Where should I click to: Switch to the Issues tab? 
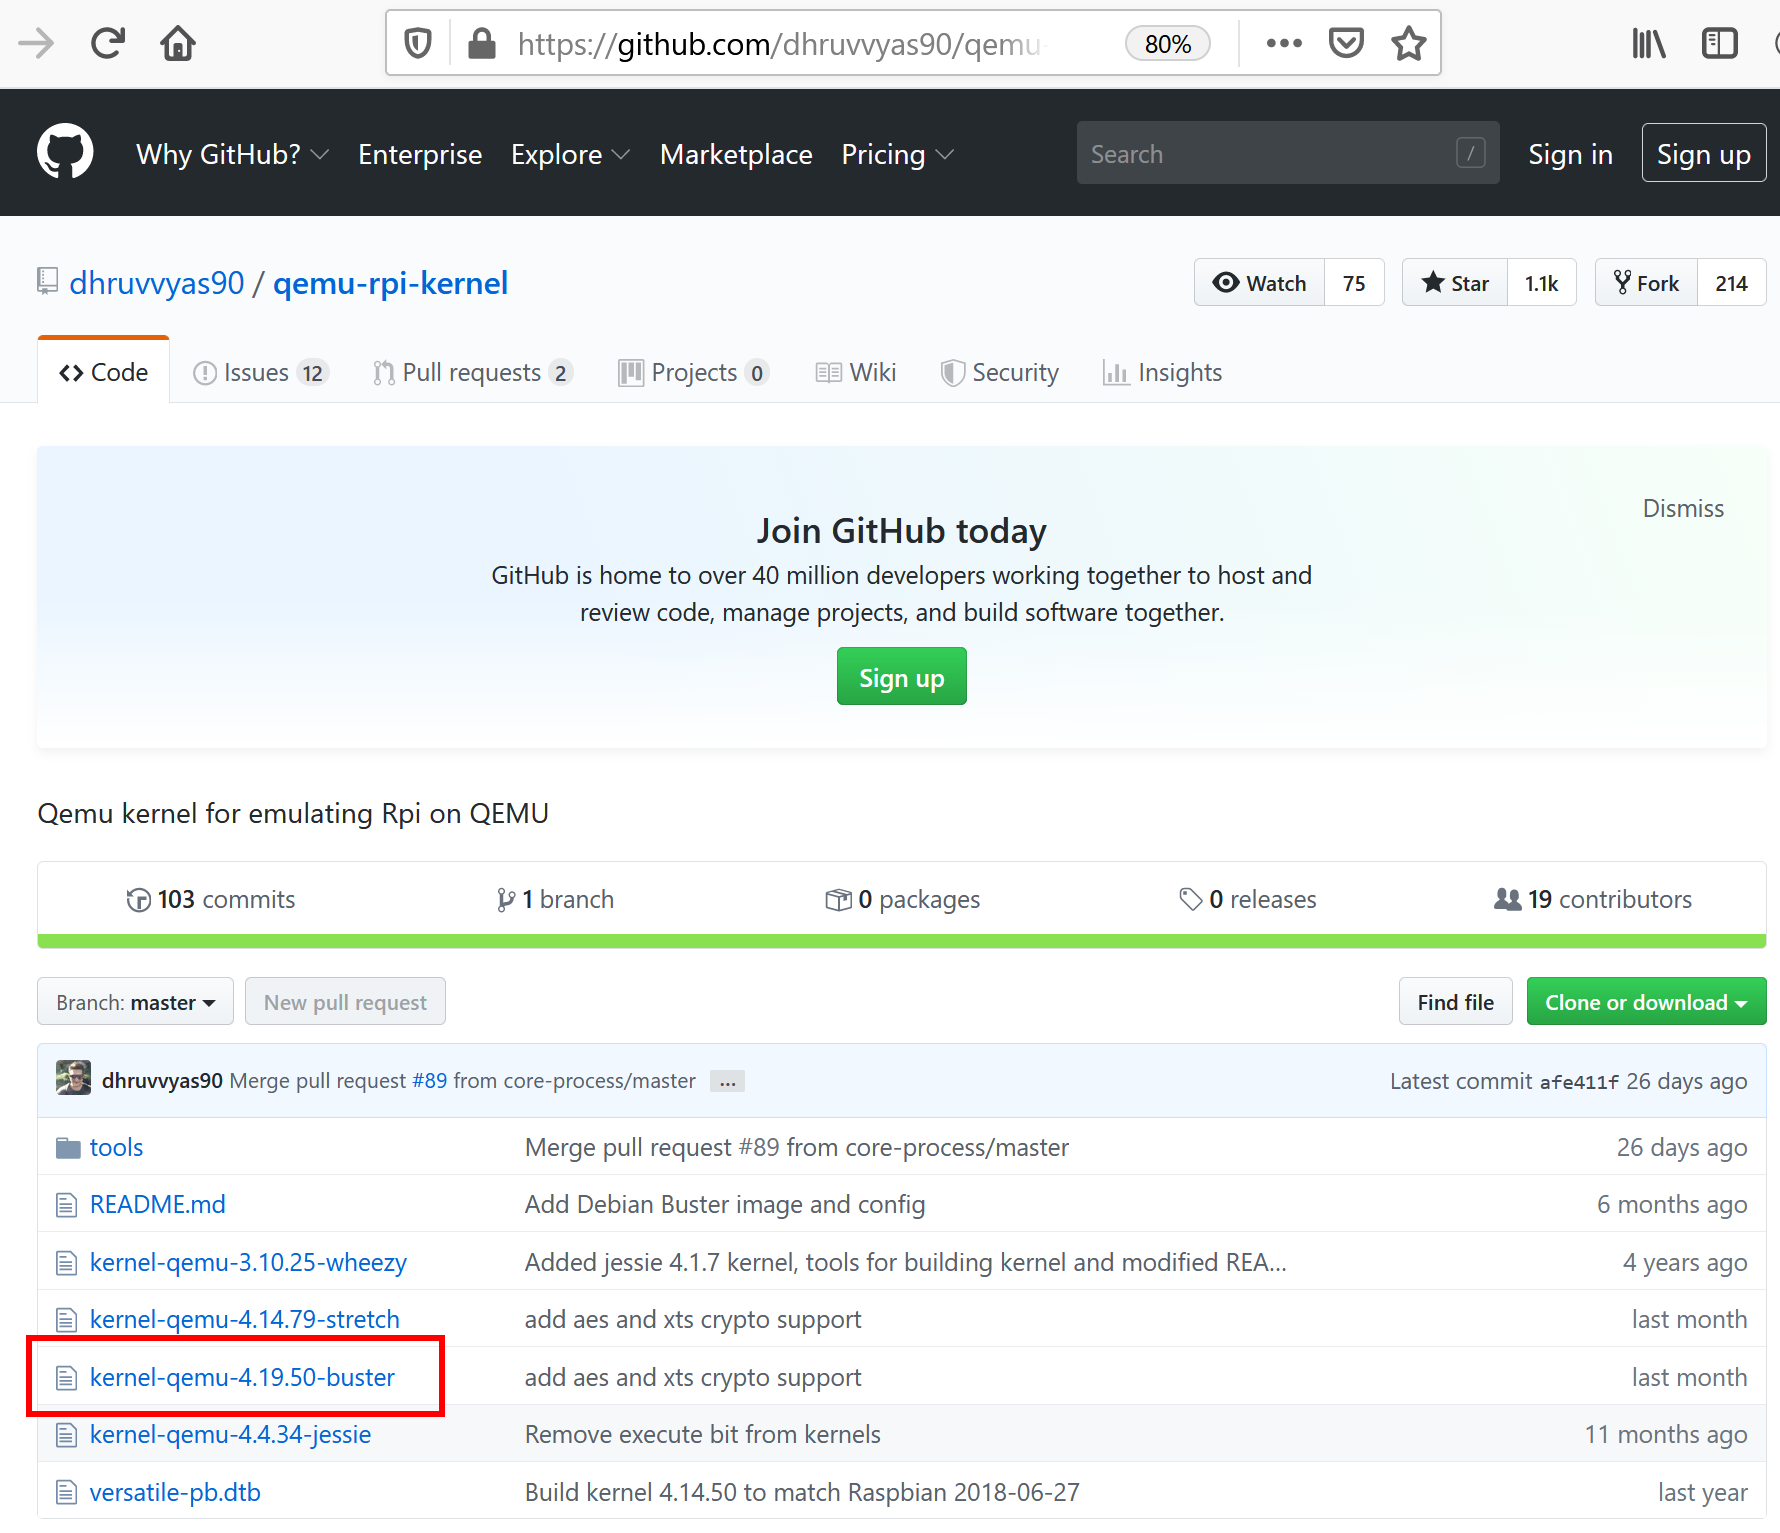(260, 373)
